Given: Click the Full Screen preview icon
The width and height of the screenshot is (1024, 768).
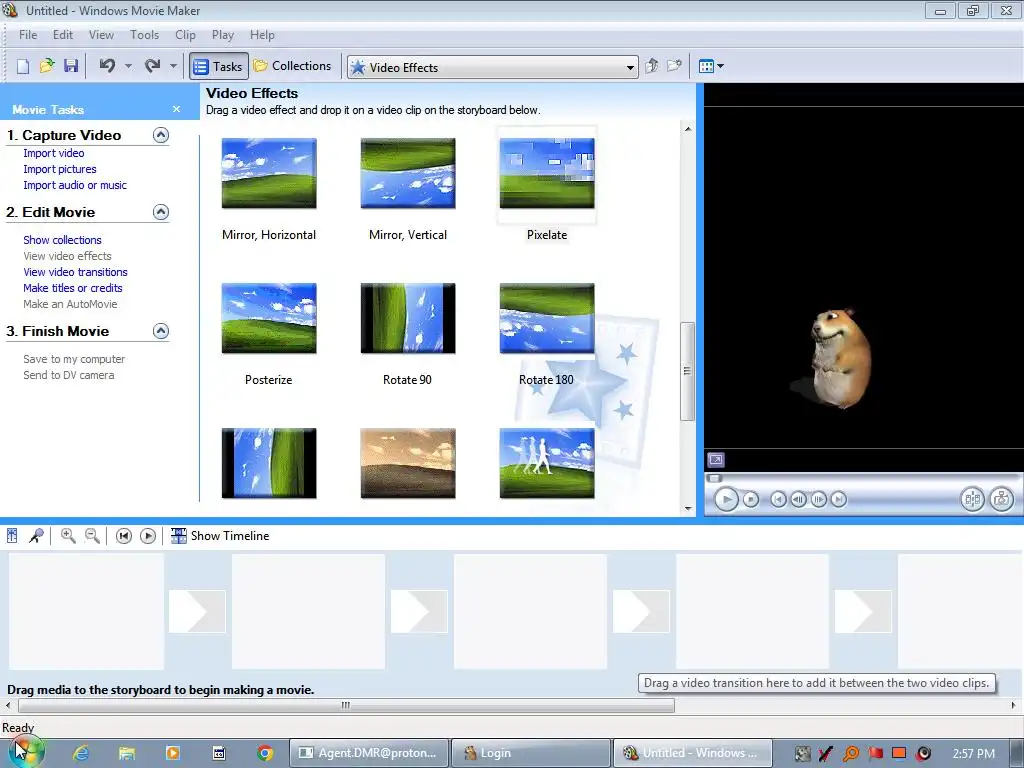Looking at the screenshot, I should [716, 460].
